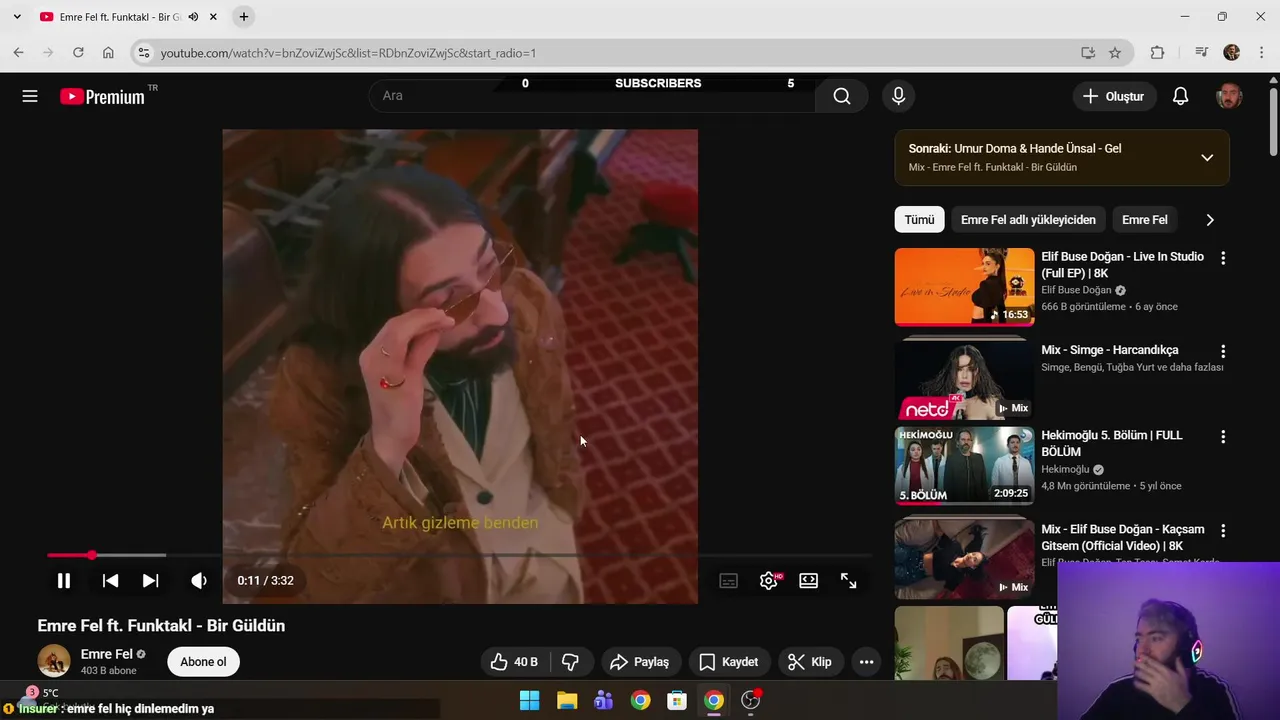Viewport: 1280px width, 720px height.
Task: View site information icon in address bar
Action: coord(144,53)
